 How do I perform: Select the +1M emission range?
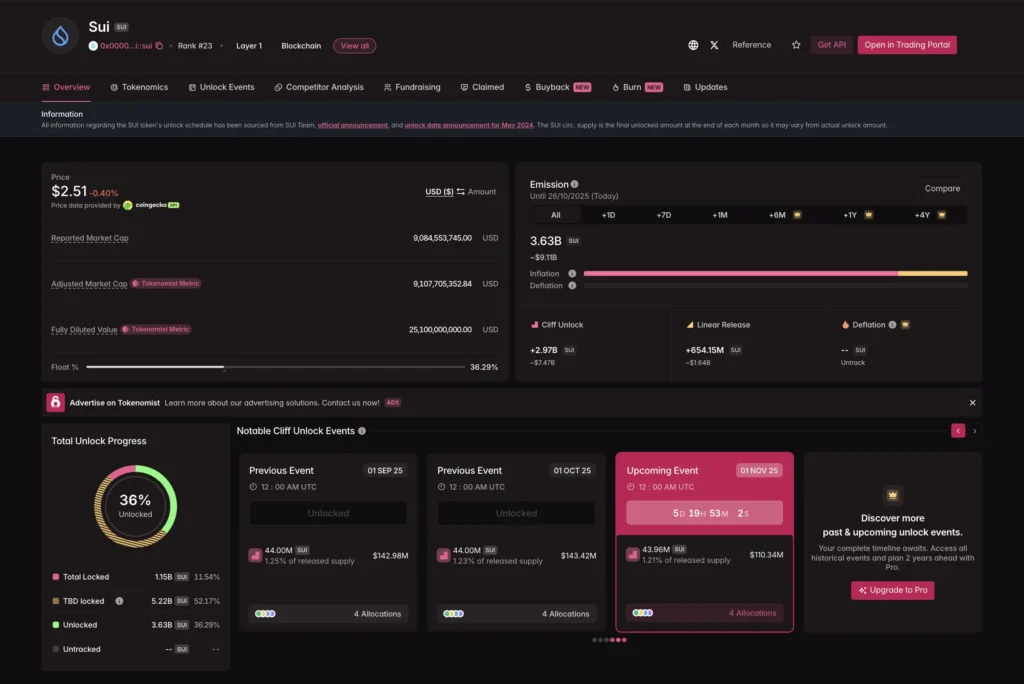[720, 215]
